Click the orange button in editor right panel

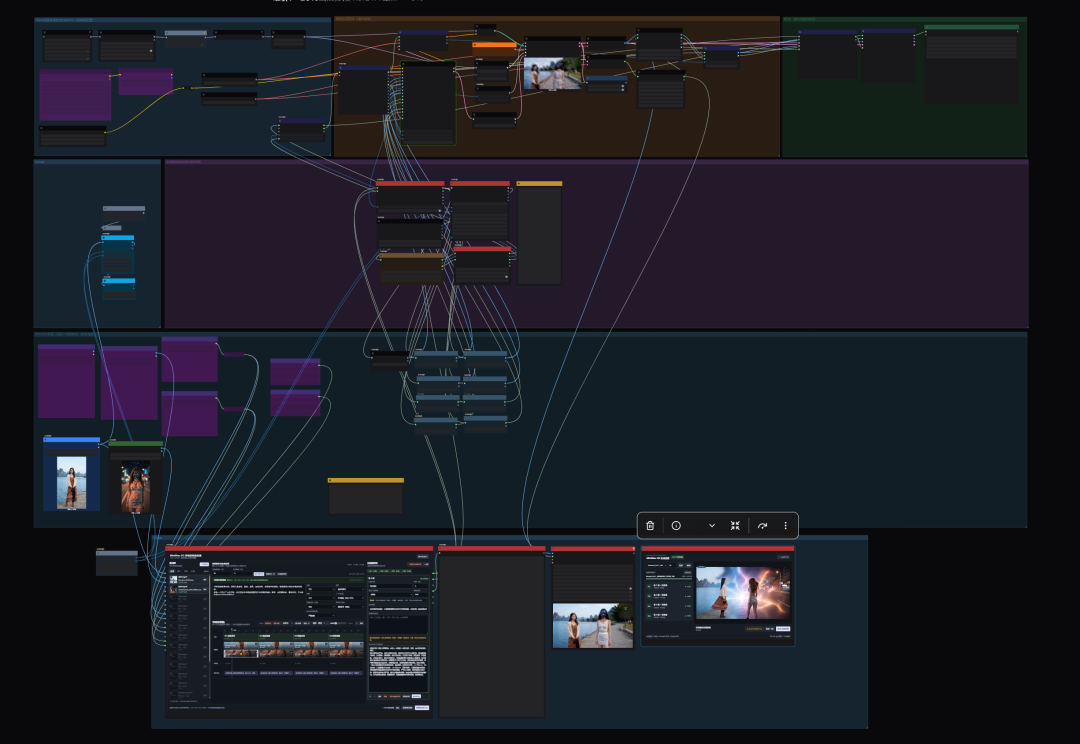point(415,564)
